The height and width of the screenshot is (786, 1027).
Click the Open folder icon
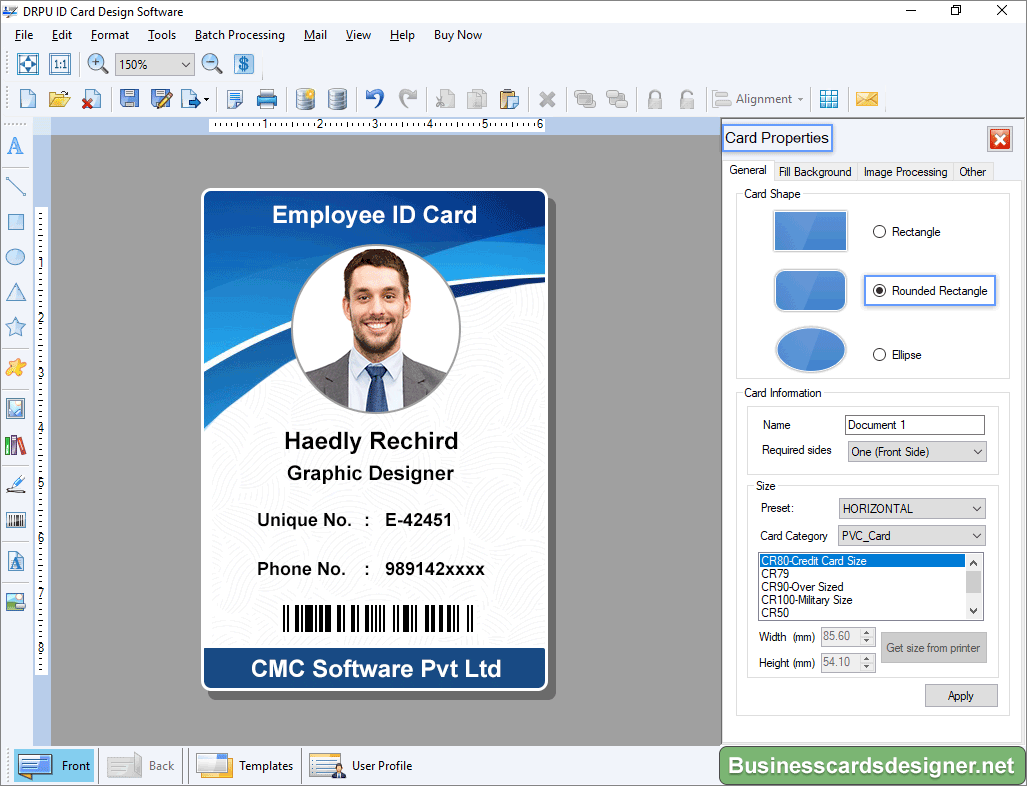[60, 99]
